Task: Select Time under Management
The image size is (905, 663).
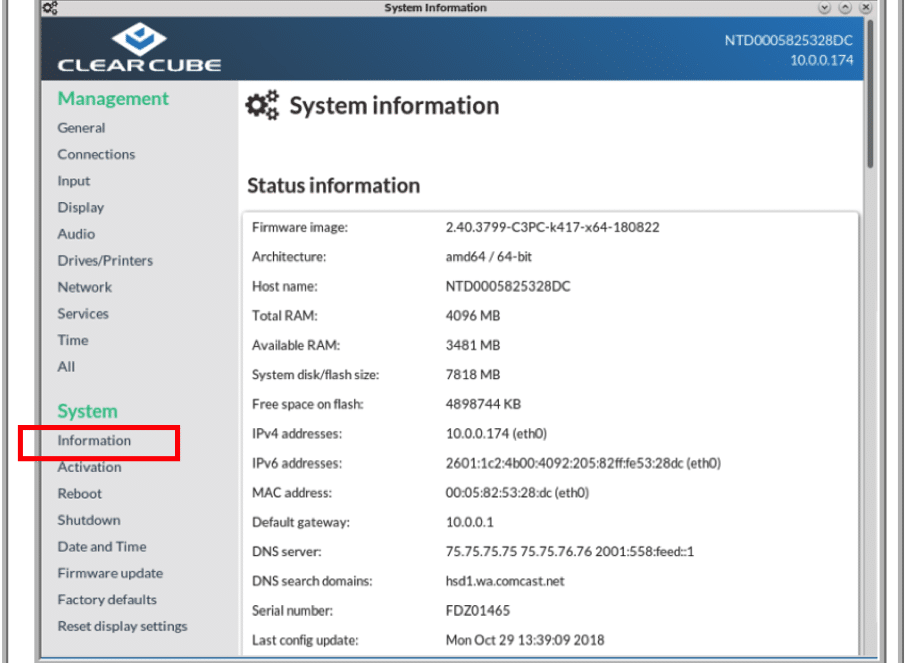Action: [73, 340]
